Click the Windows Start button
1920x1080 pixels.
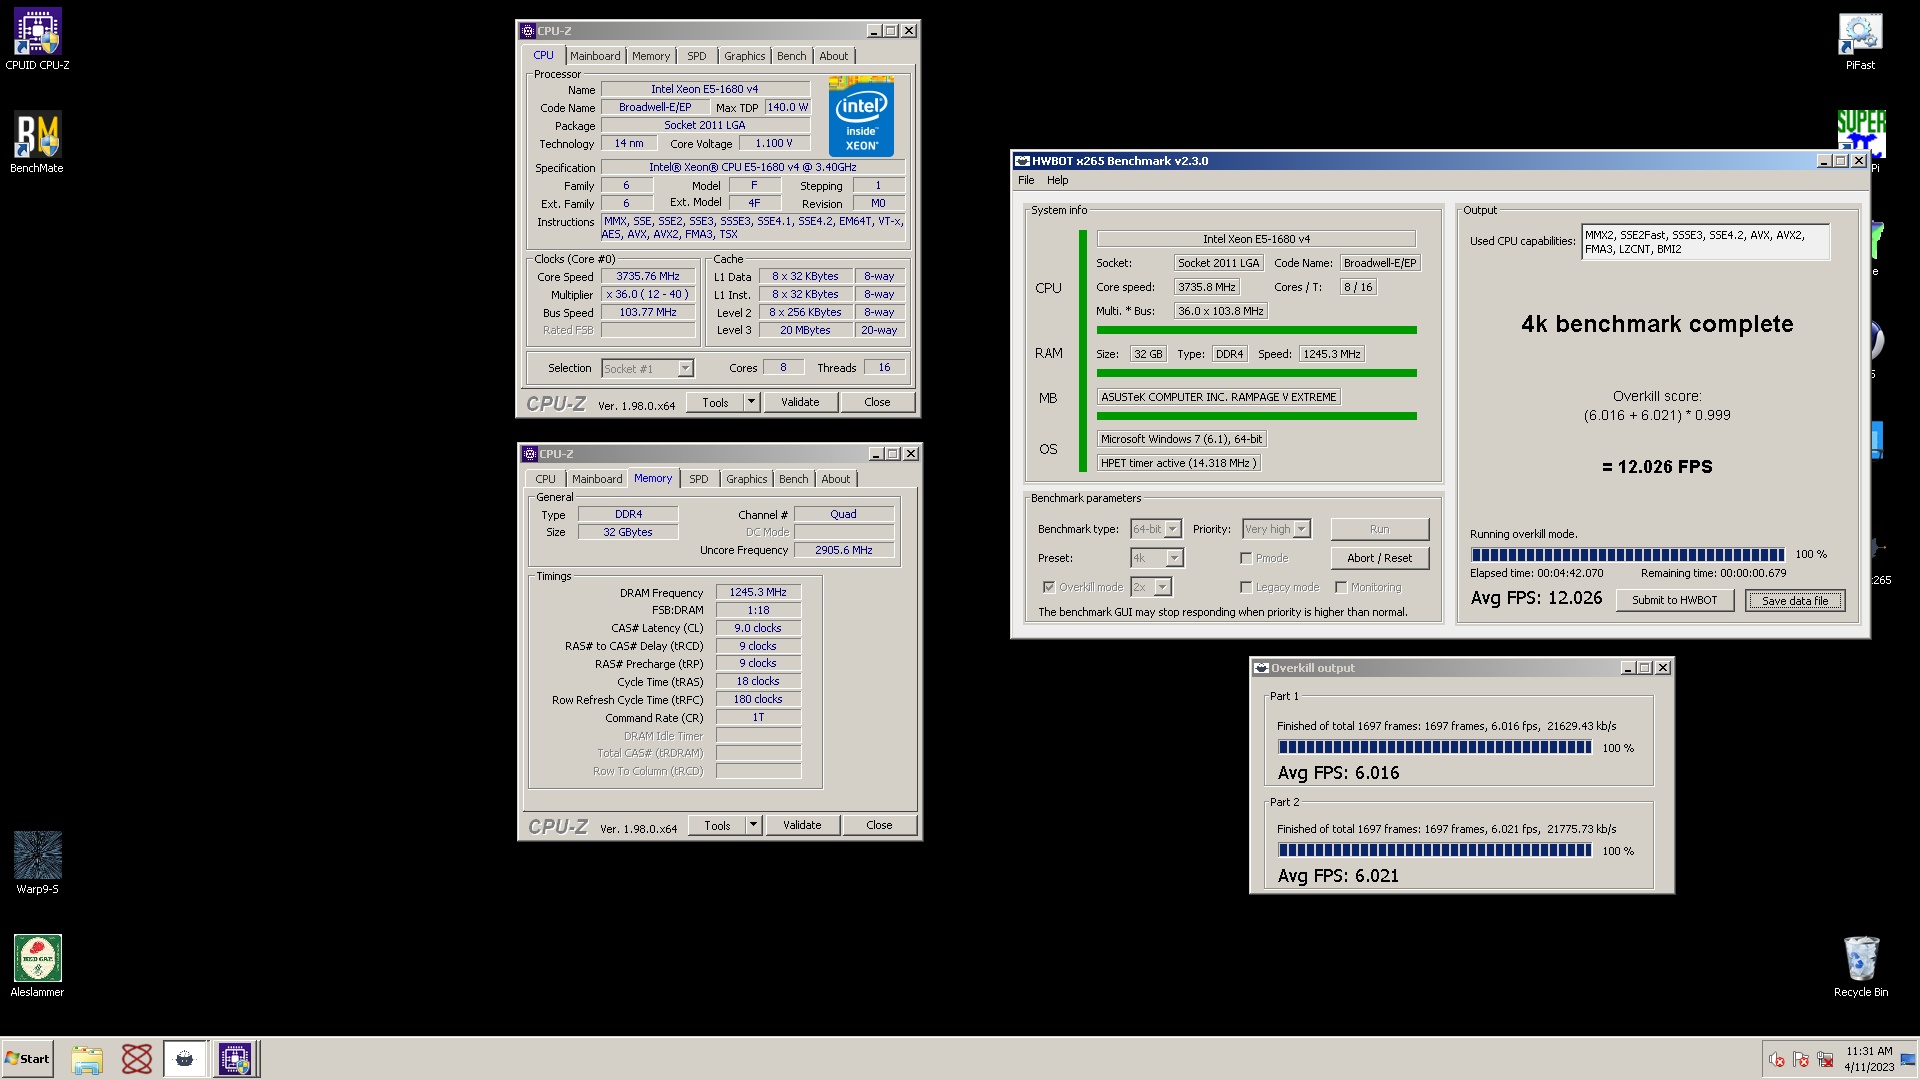(x=27, y=1059)
